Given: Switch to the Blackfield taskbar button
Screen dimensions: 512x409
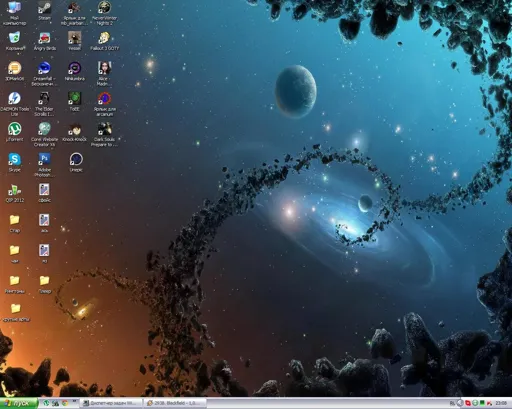Looking at the screenshot, I should pos(175,403).
